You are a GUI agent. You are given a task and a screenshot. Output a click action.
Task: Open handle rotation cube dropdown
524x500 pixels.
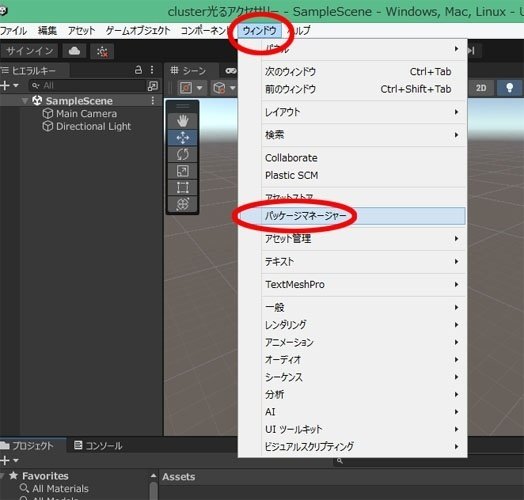[224, 88]
